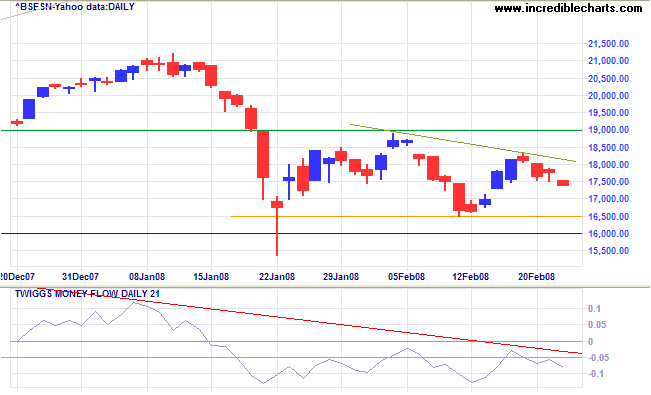The image size is (651, 395).
Task: Select the 16,500.00 price axis label
Action: pyautogui.click(x=608, y=216)
